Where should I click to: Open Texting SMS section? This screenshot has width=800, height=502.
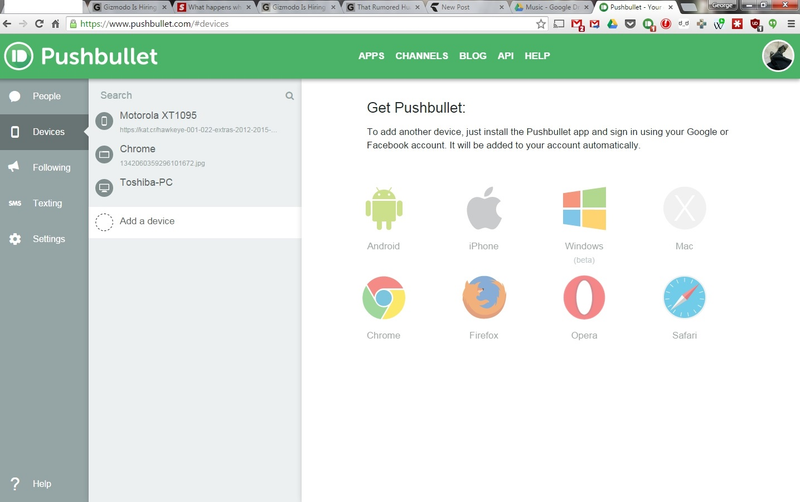[x=44, y=203]
